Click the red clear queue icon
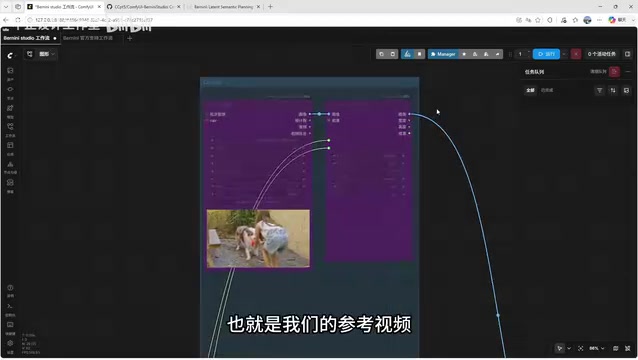 [614, 72]
